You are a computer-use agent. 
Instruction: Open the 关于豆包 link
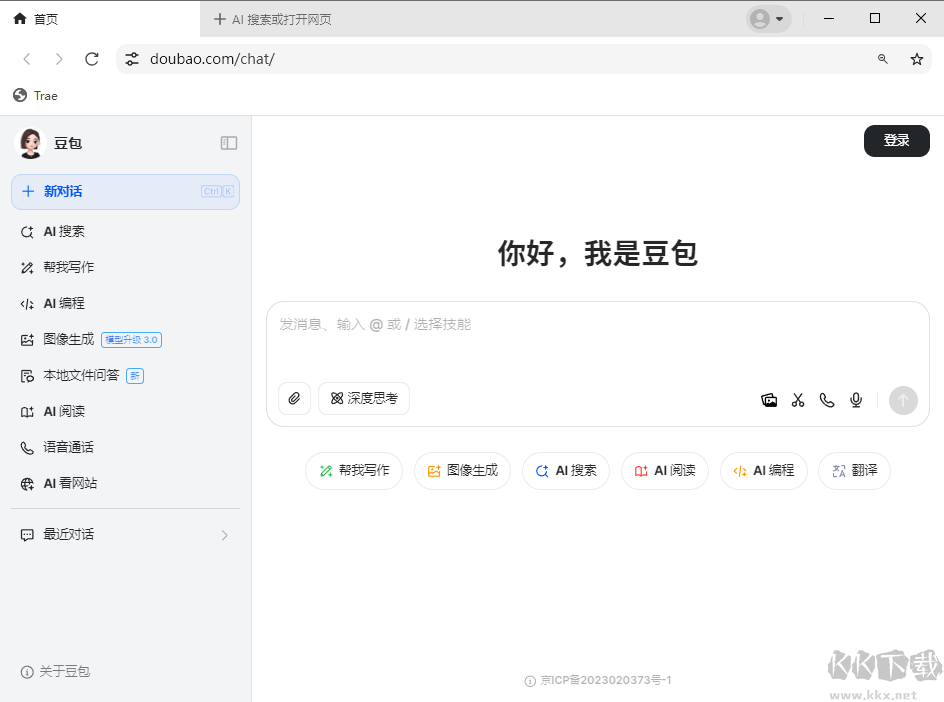(55, 671)
